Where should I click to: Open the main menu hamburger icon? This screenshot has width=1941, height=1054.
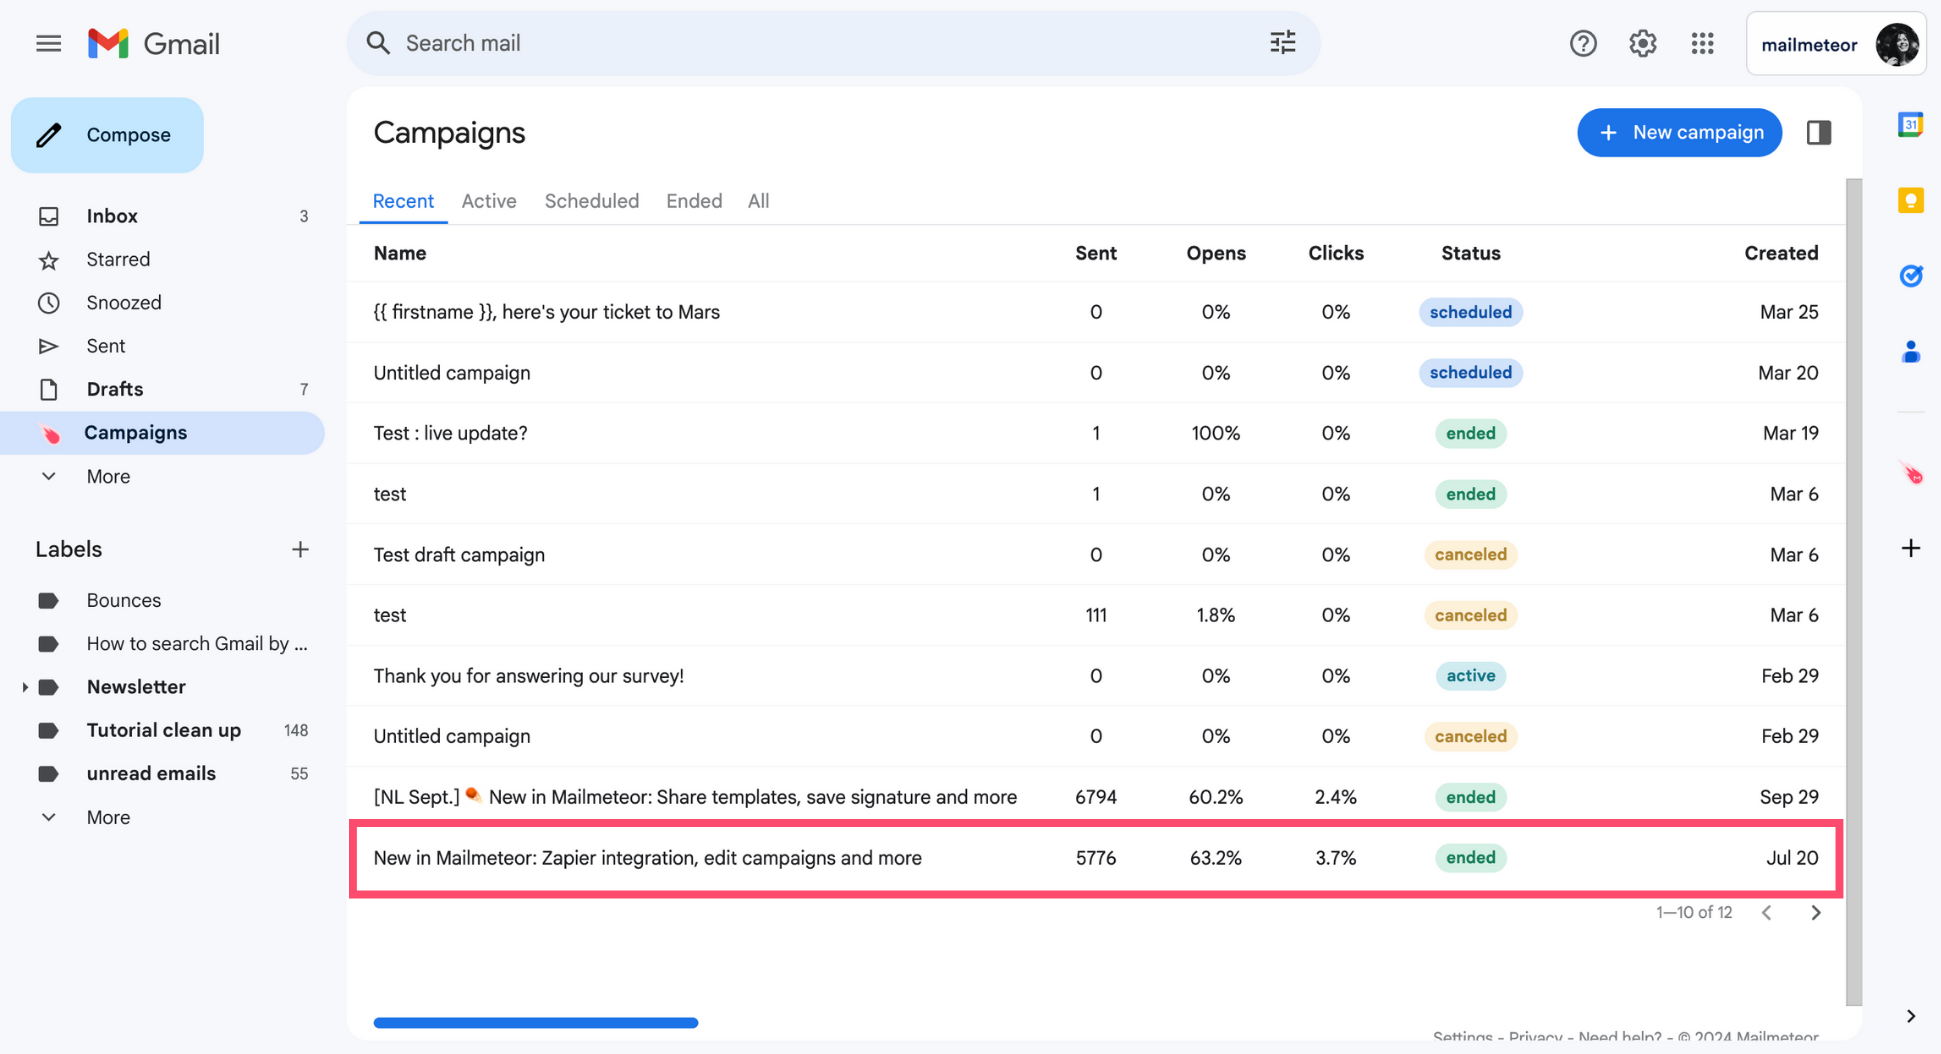coord(48,43)
